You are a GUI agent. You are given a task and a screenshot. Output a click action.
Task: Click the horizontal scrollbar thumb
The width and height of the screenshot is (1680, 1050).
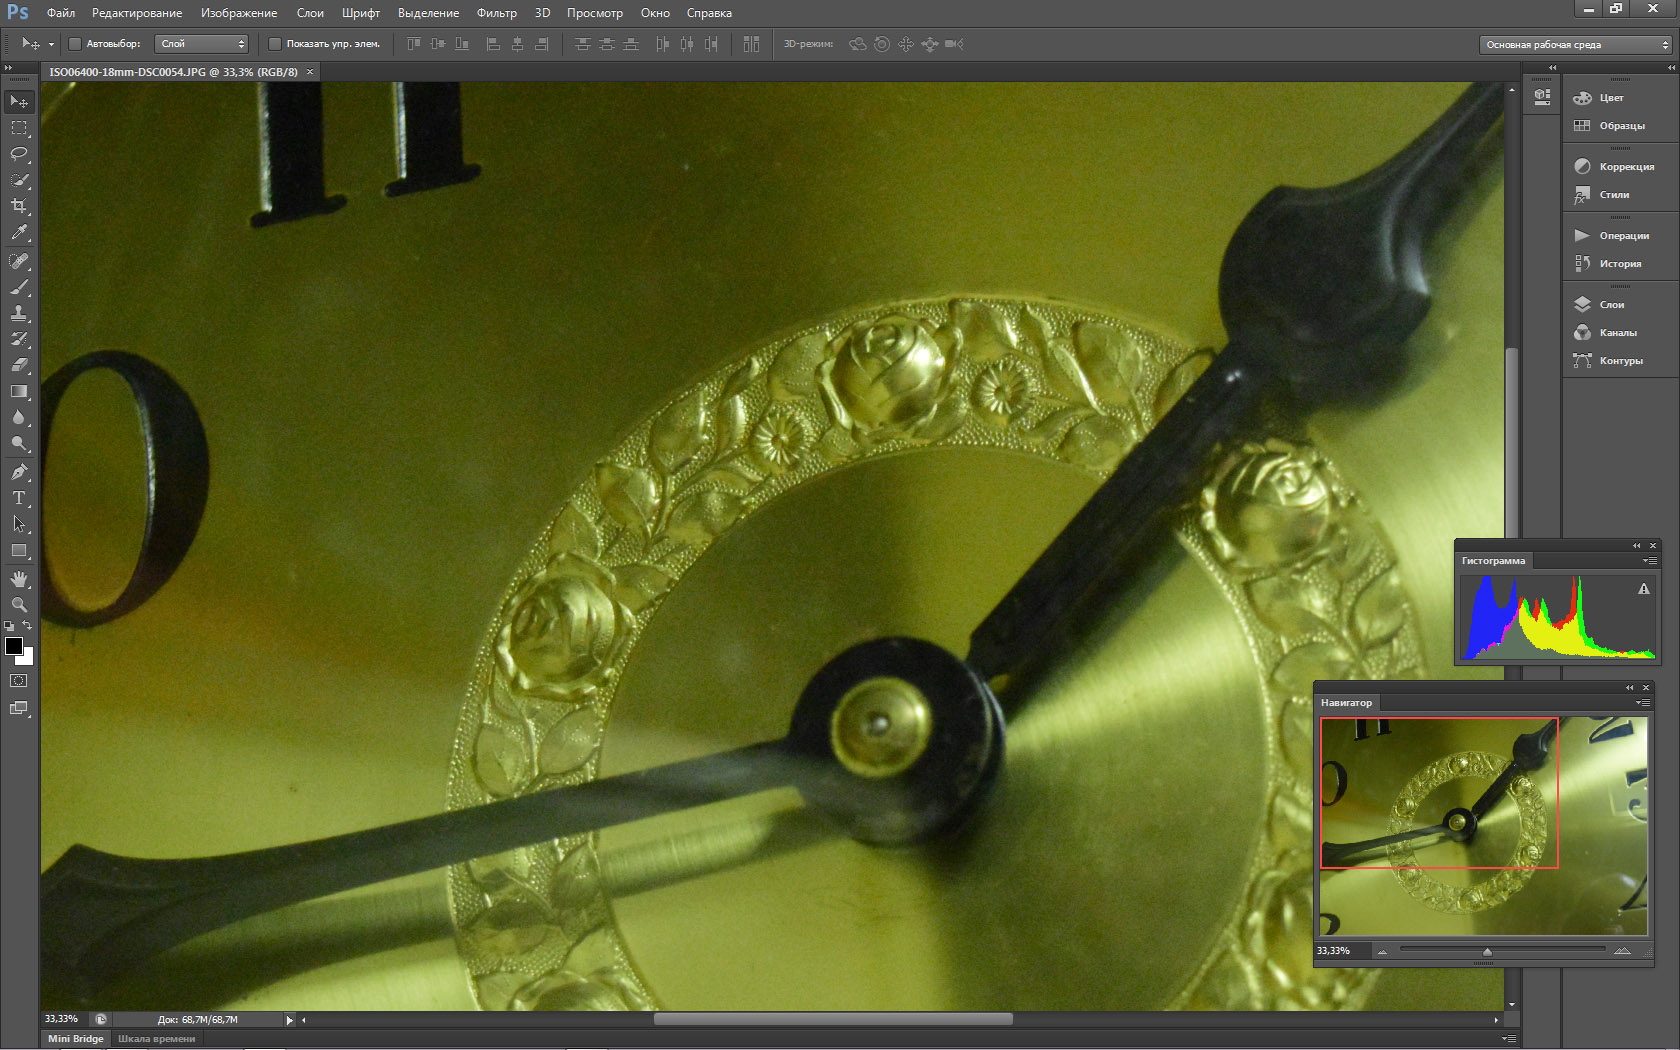pos(833,1020)
